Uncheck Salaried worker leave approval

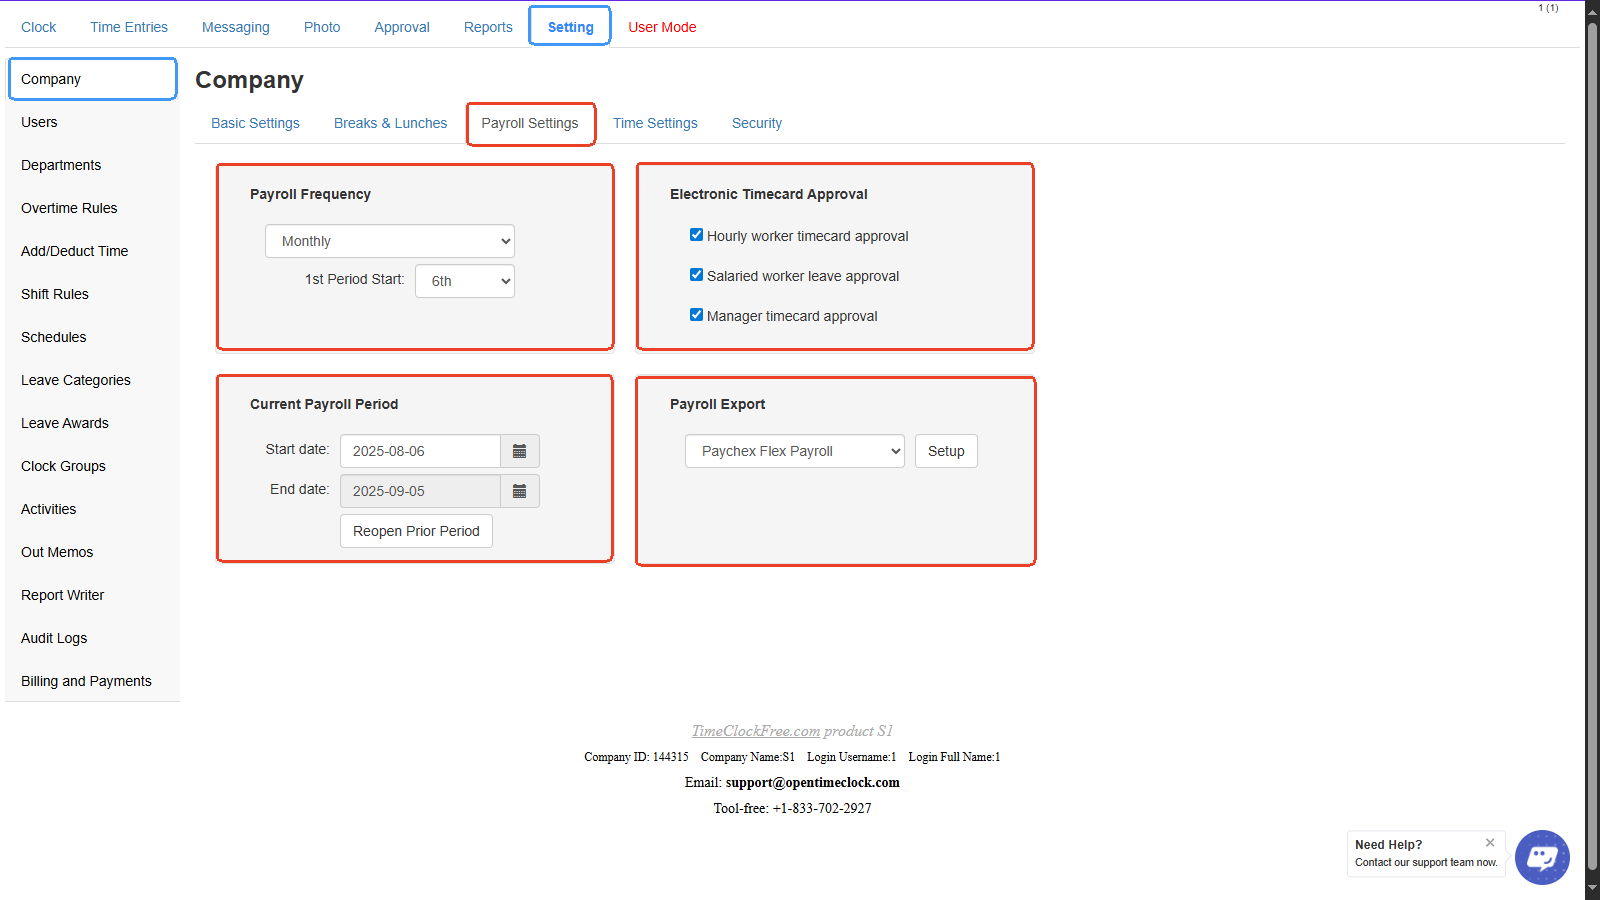coord(696,275)
